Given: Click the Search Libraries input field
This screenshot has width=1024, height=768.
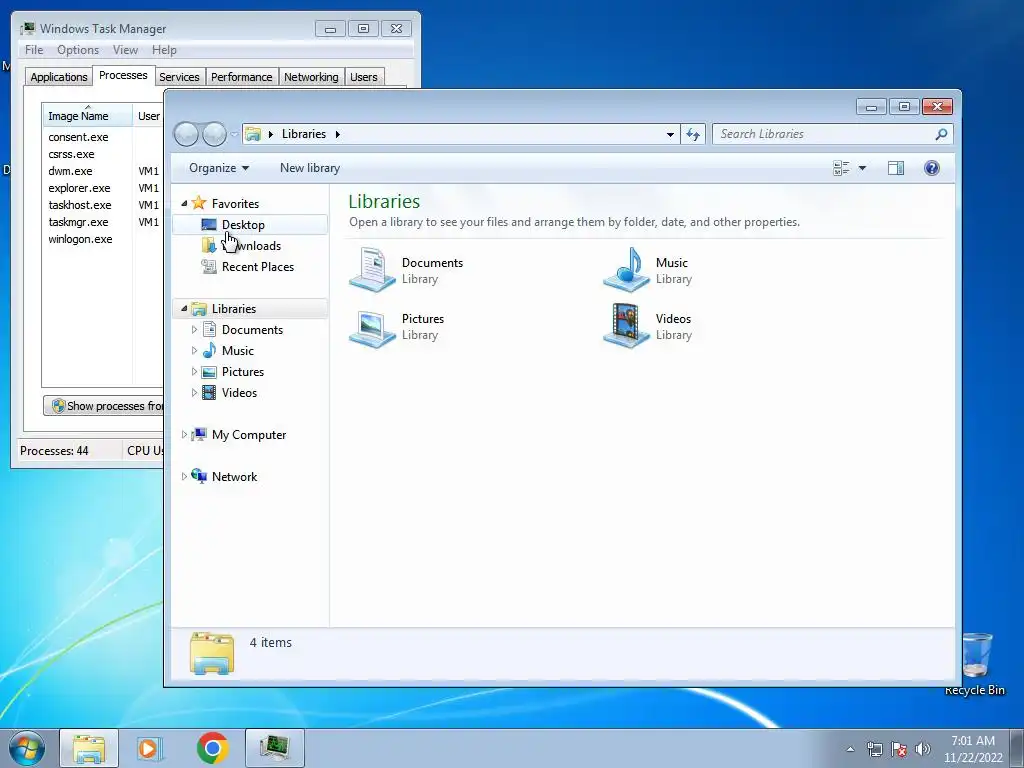Looking at the screenshot, I should (824, 134).
